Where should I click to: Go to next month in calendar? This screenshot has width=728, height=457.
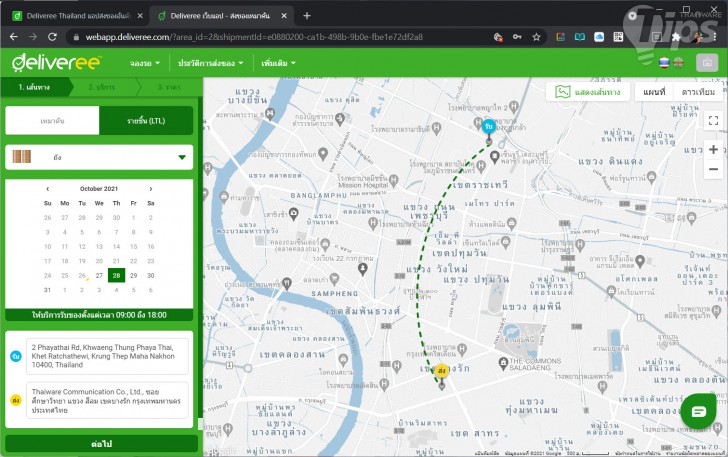tap(150, 189)
